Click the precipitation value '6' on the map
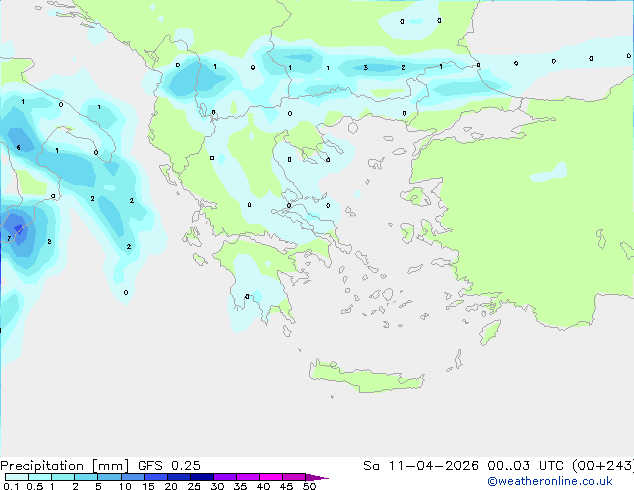634x490 pixels. [19, 148]
